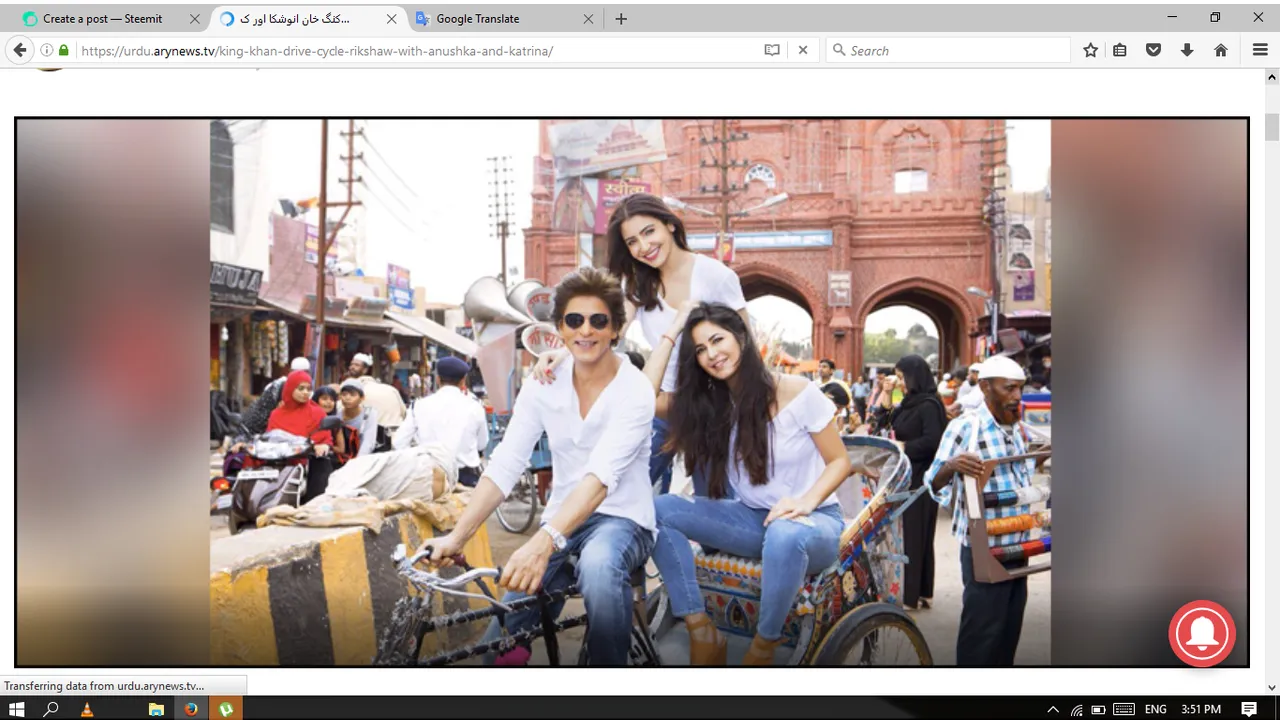1280x720 pixels.
Task: Open Windows taskbar search magnifier
Action: [52, 709]
